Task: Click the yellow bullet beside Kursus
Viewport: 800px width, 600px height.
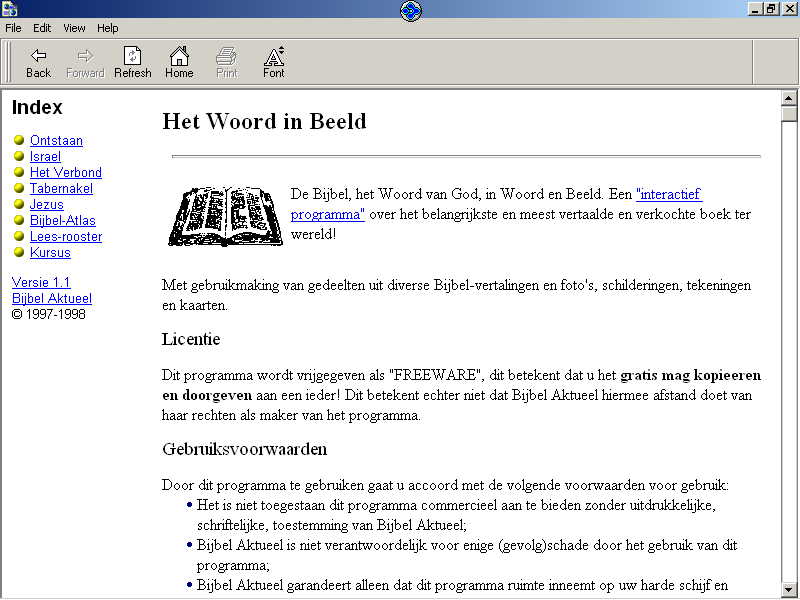Action: pos(19,252)
